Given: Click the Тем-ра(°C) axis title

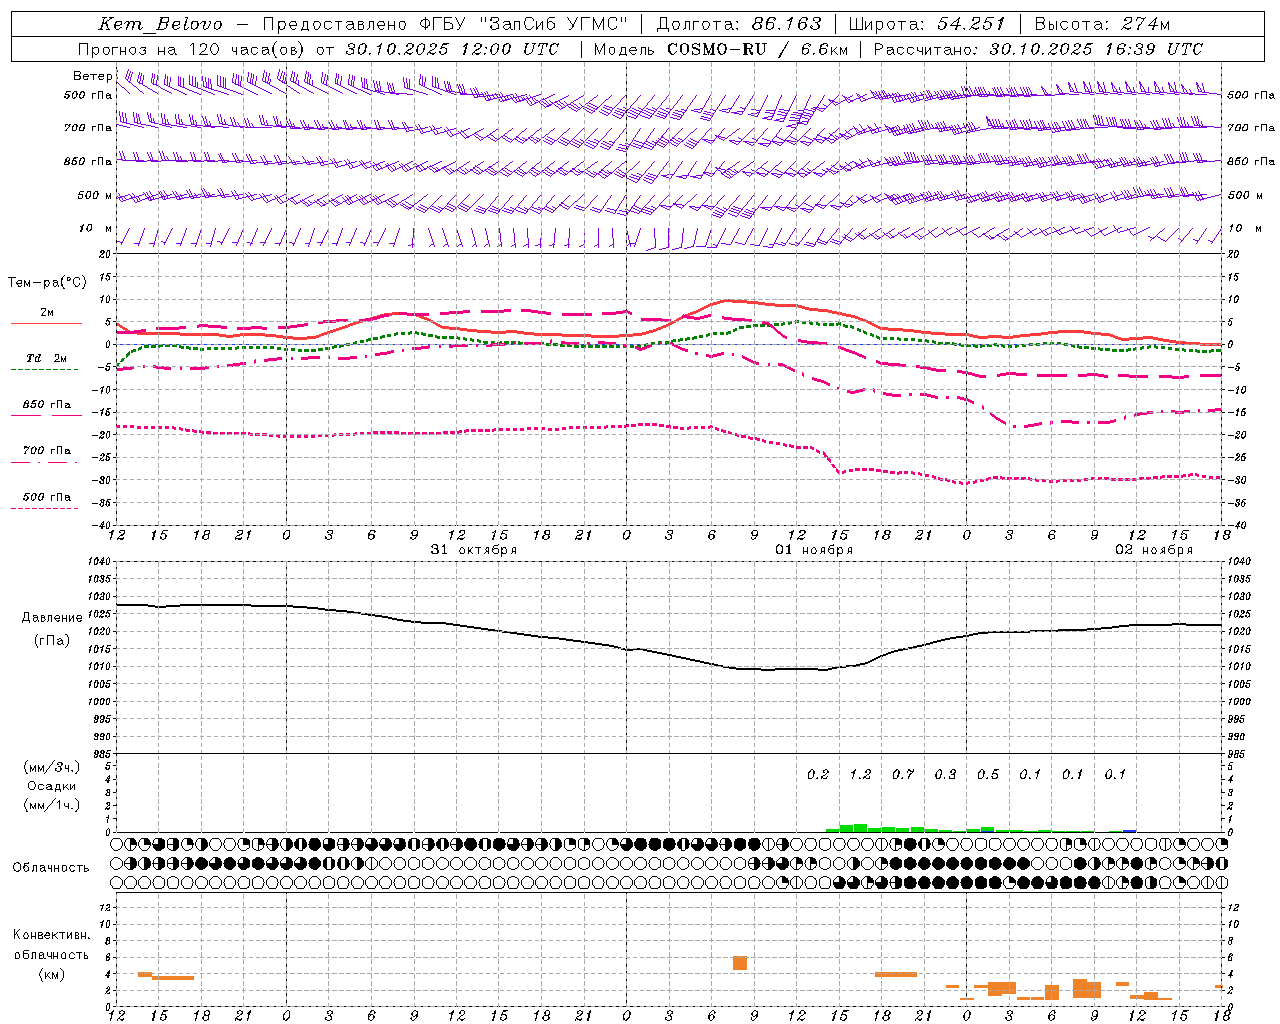Looking at the screenshot, I should click(x=47, y=283).
